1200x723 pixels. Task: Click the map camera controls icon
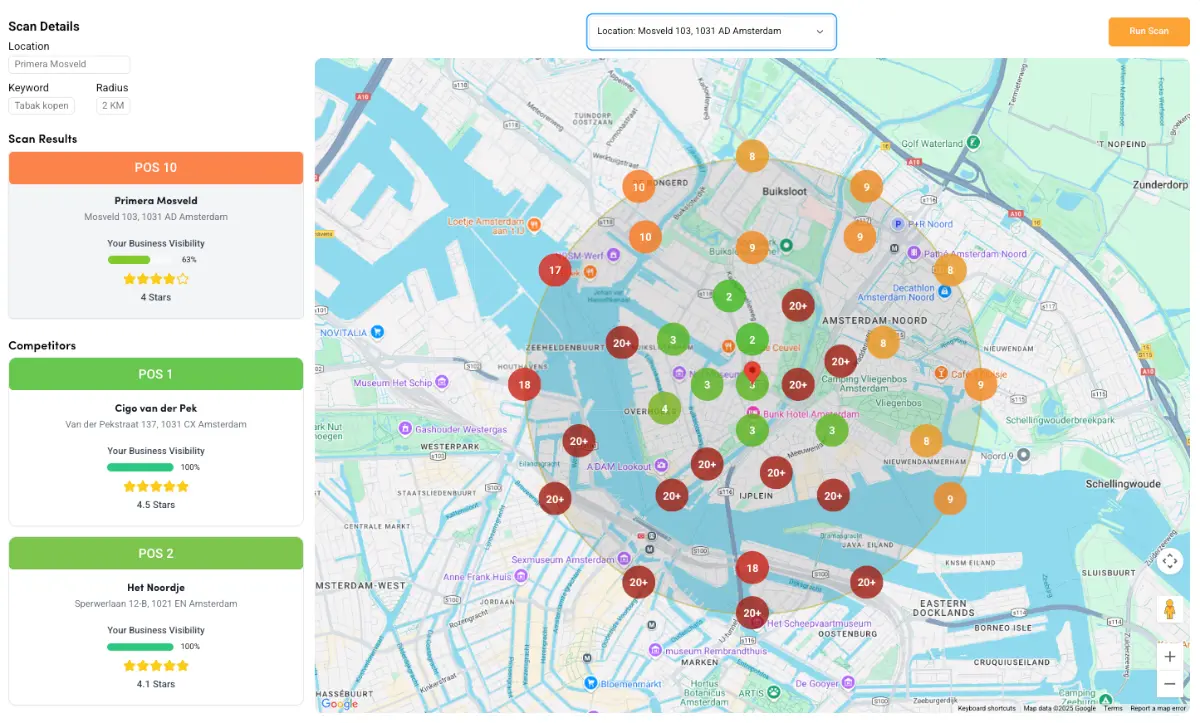(1170, 561)
